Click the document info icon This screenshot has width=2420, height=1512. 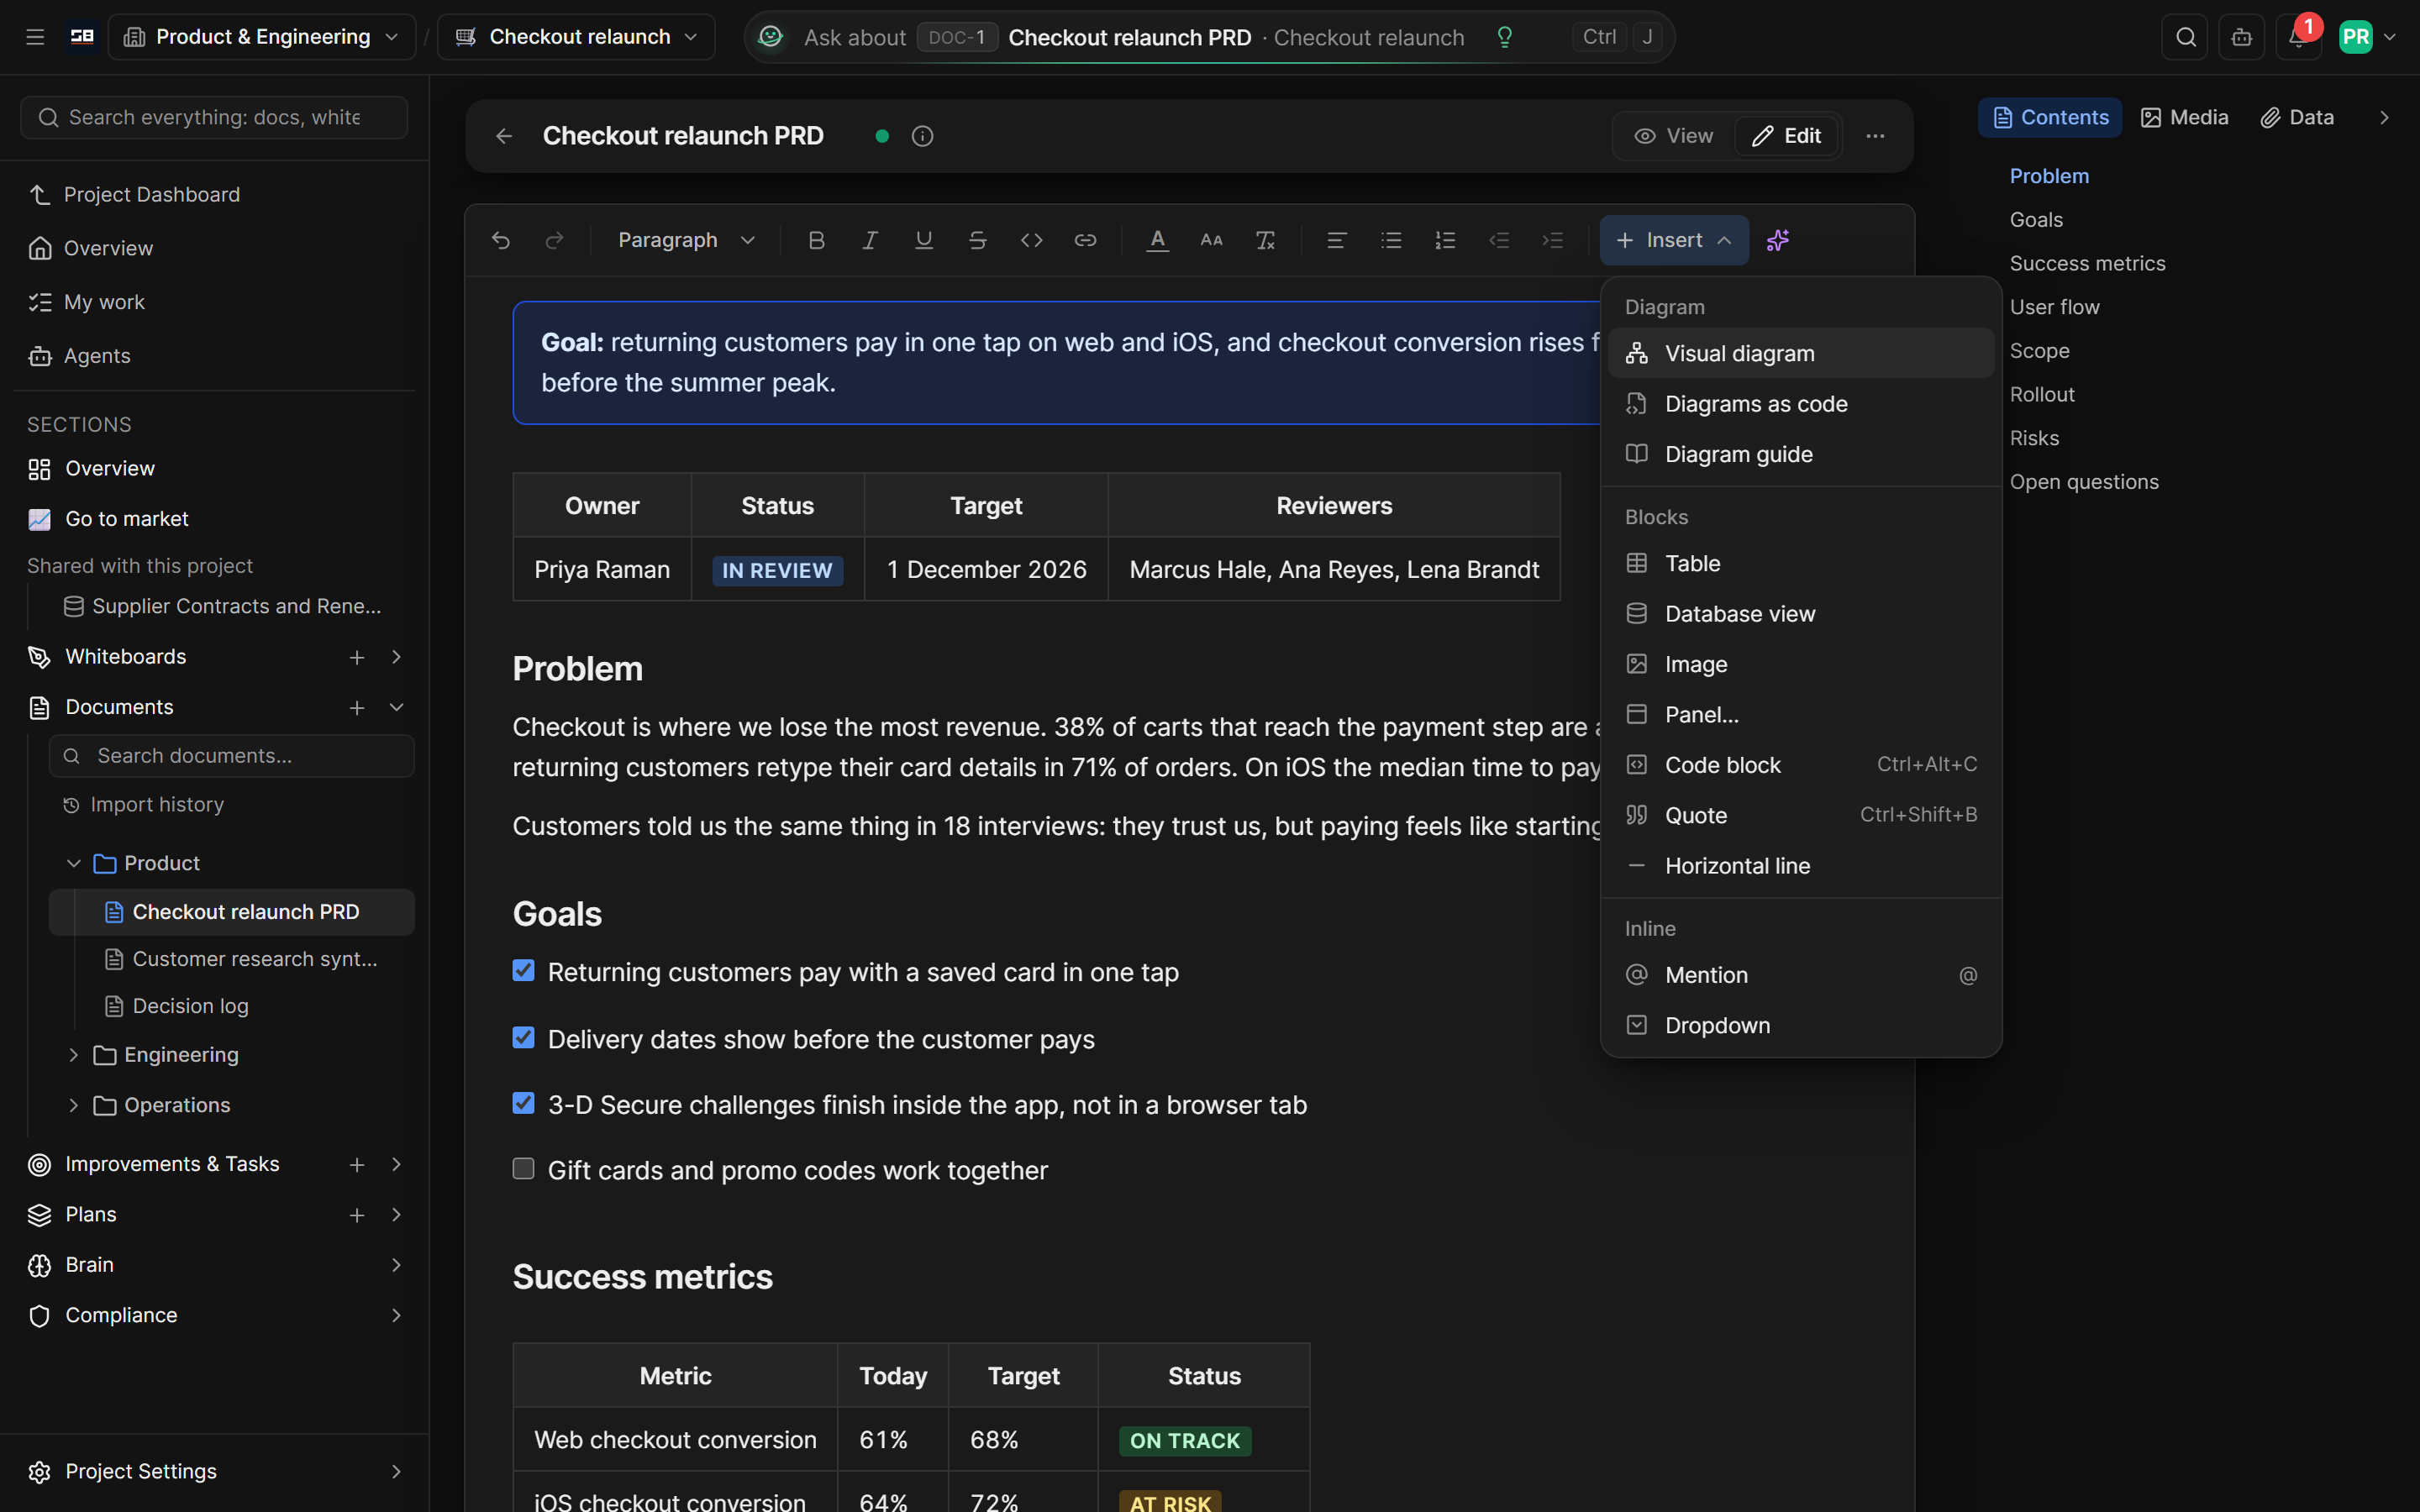922,136
